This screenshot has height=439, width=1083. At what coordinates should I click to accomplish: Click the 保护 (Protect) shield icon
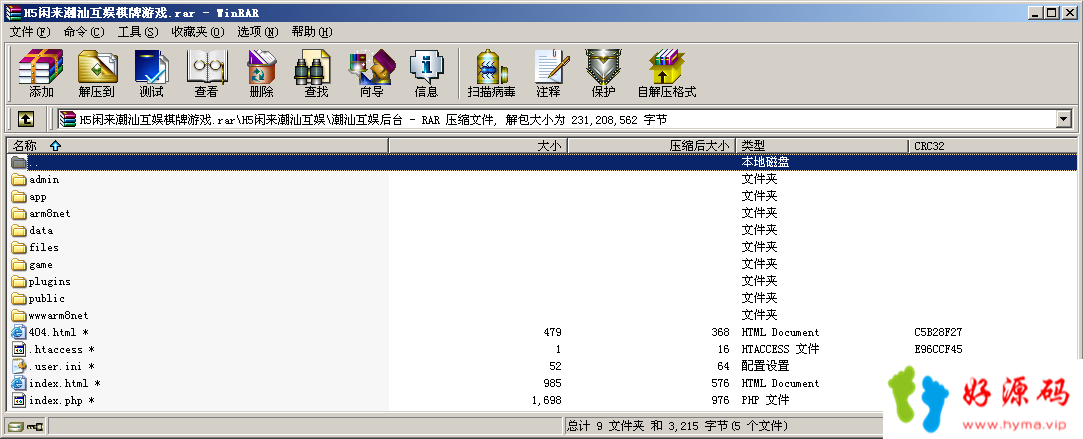[603, 74]
